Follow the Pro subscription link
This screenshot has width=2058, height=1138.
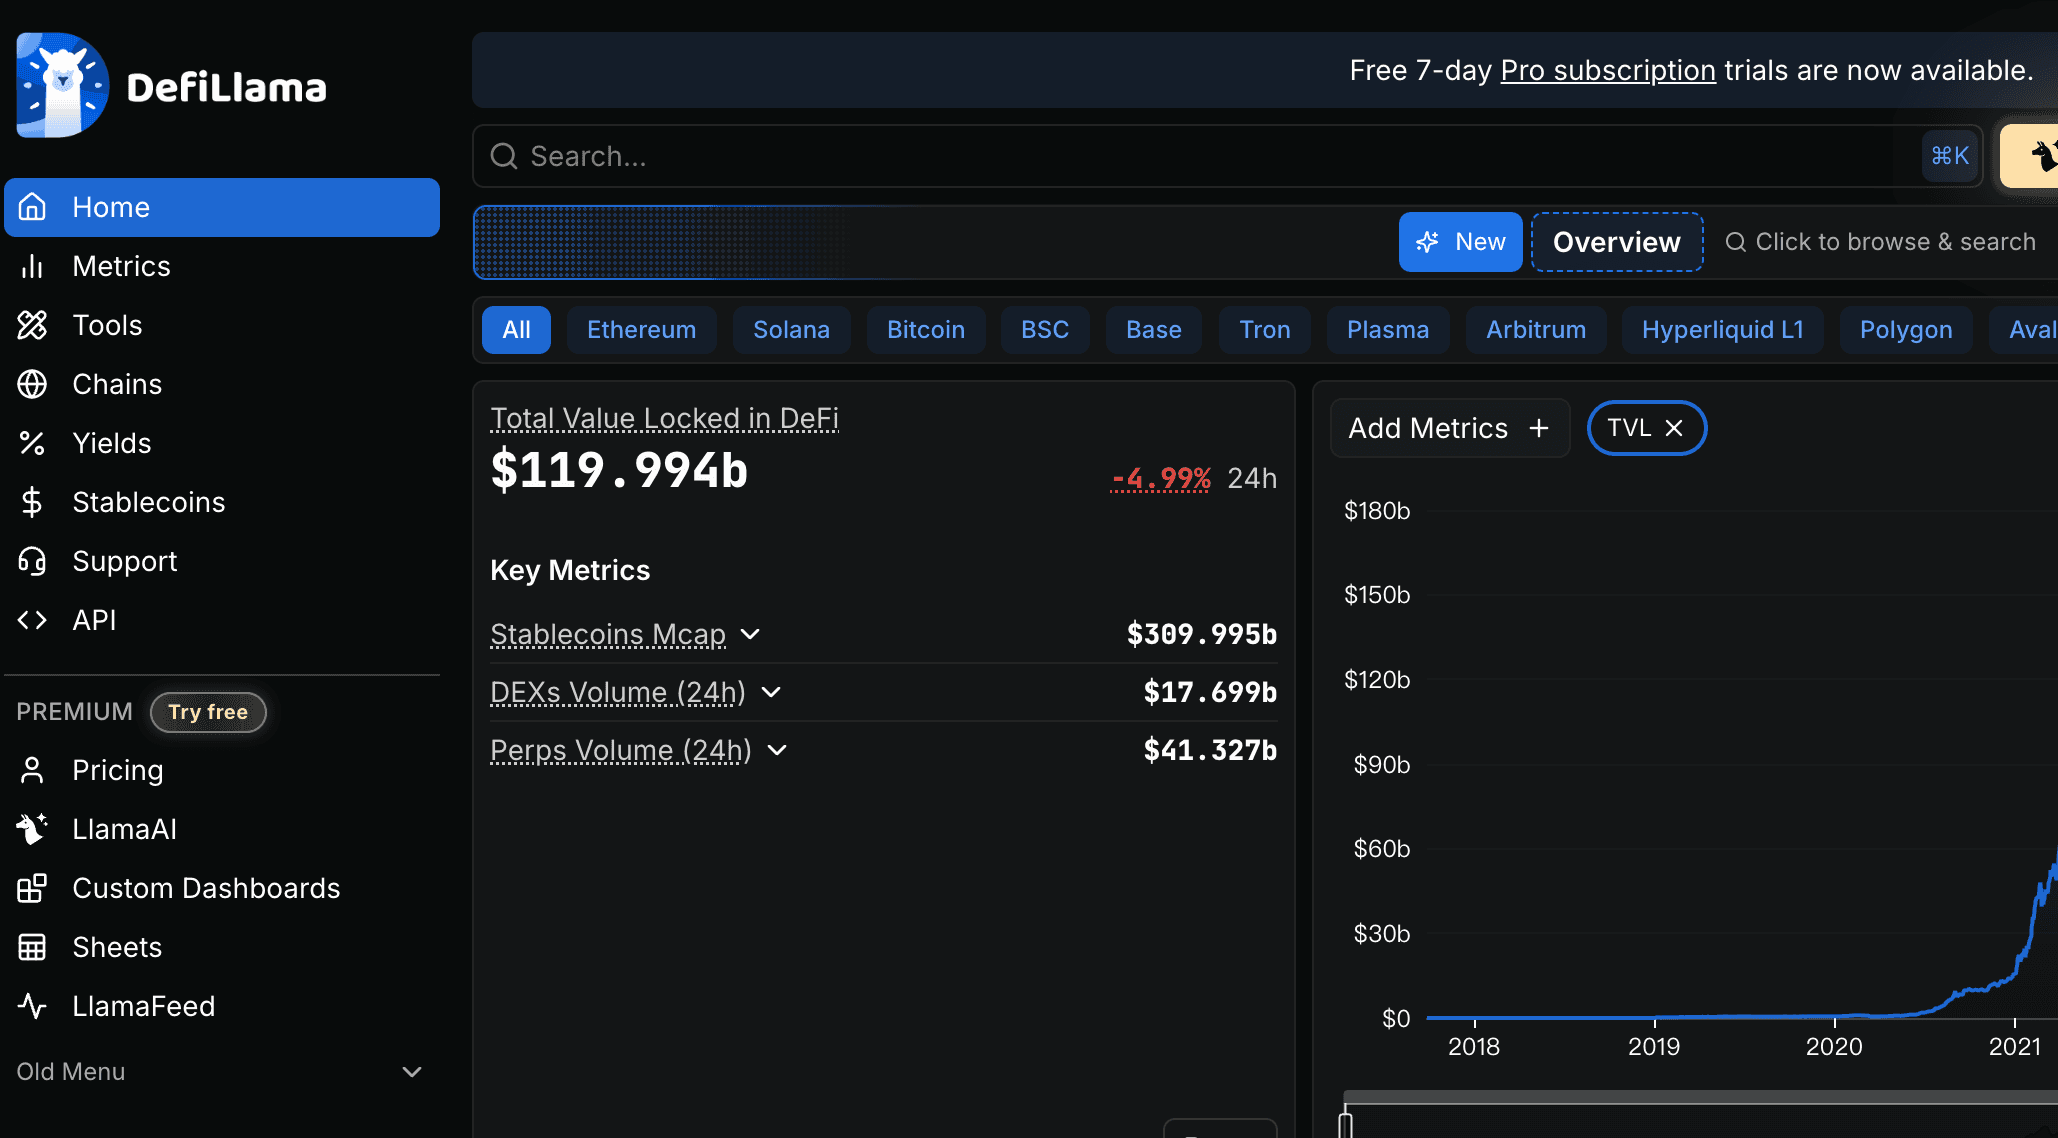tap(1607, 70)
